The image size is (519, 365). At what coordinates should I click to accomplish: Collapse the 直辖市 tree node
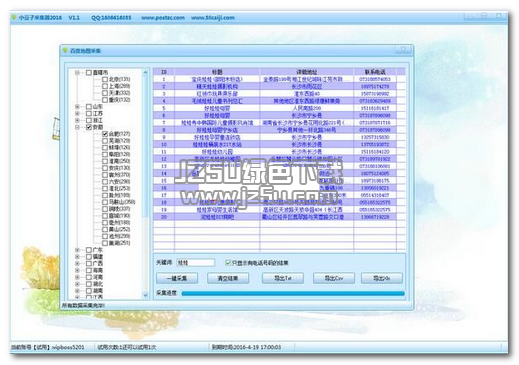pos(77,72)
